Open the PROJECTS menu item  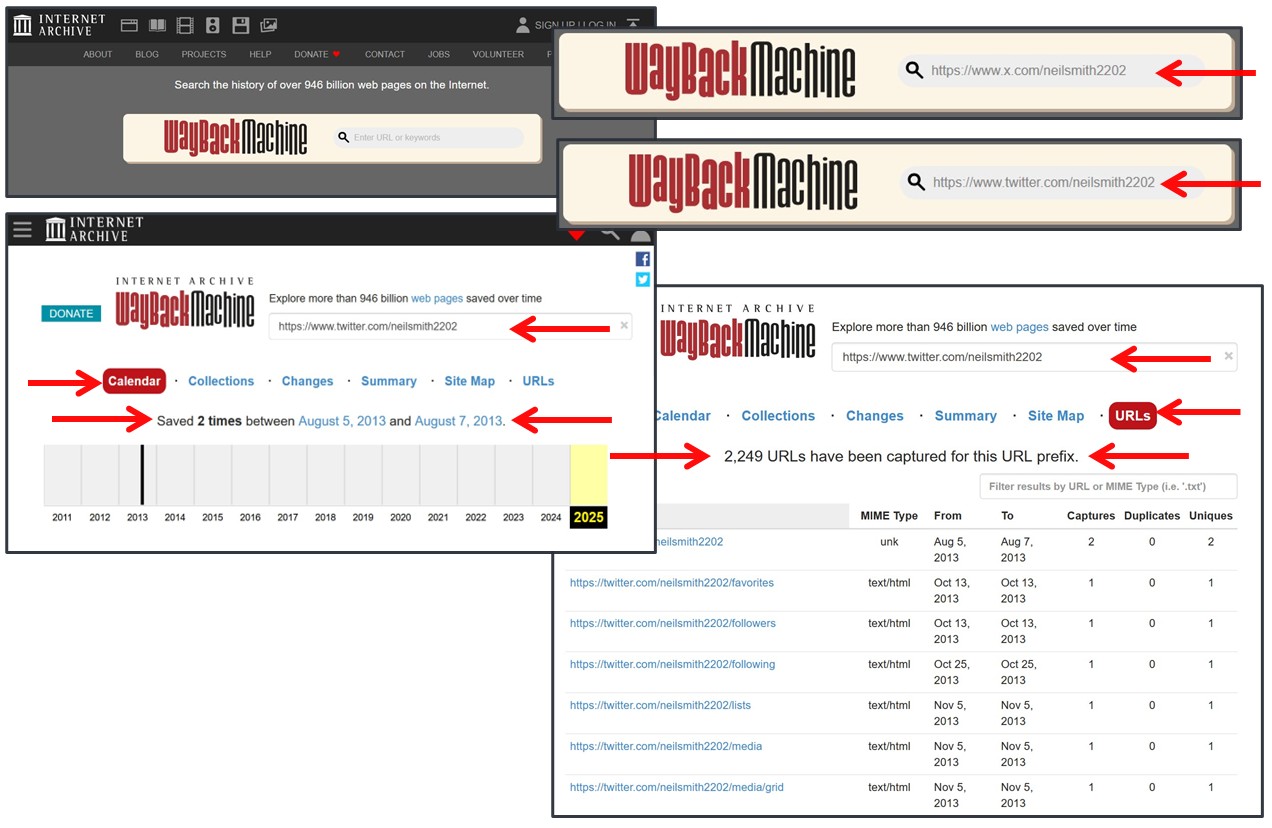point(204,54)
